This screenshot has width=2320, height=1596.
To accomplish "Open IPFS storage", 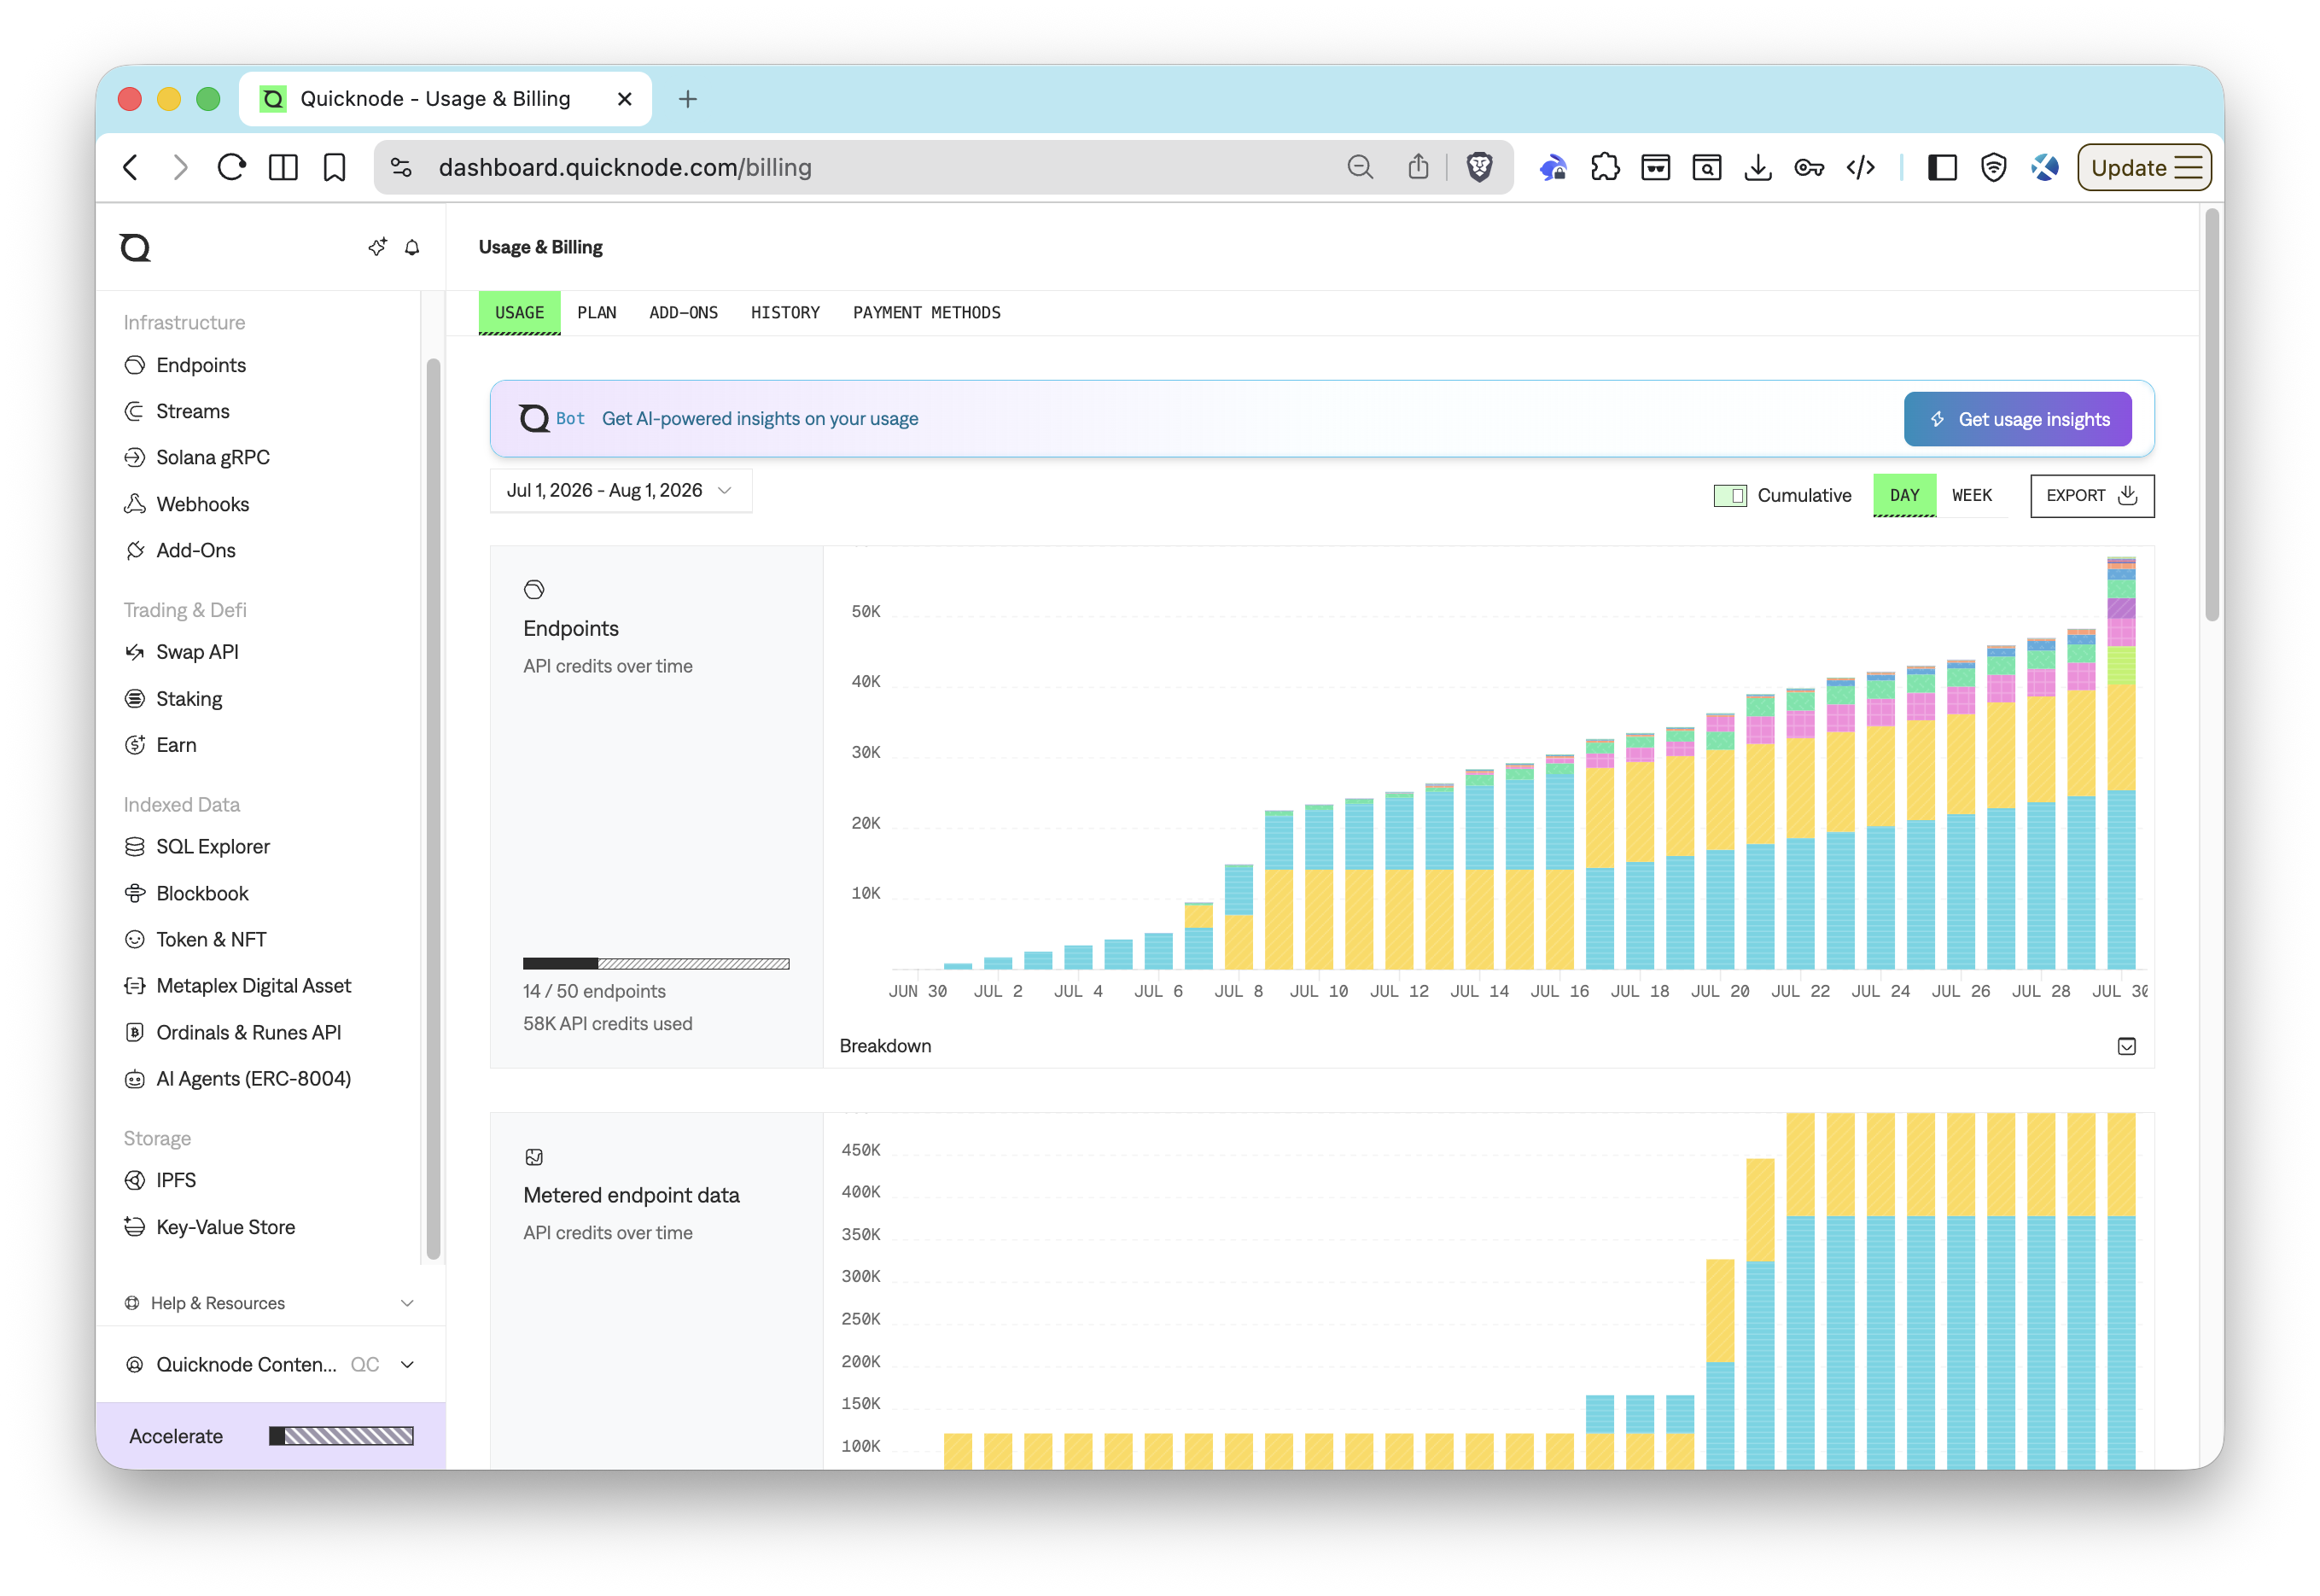I will (x=176, y=1181).
